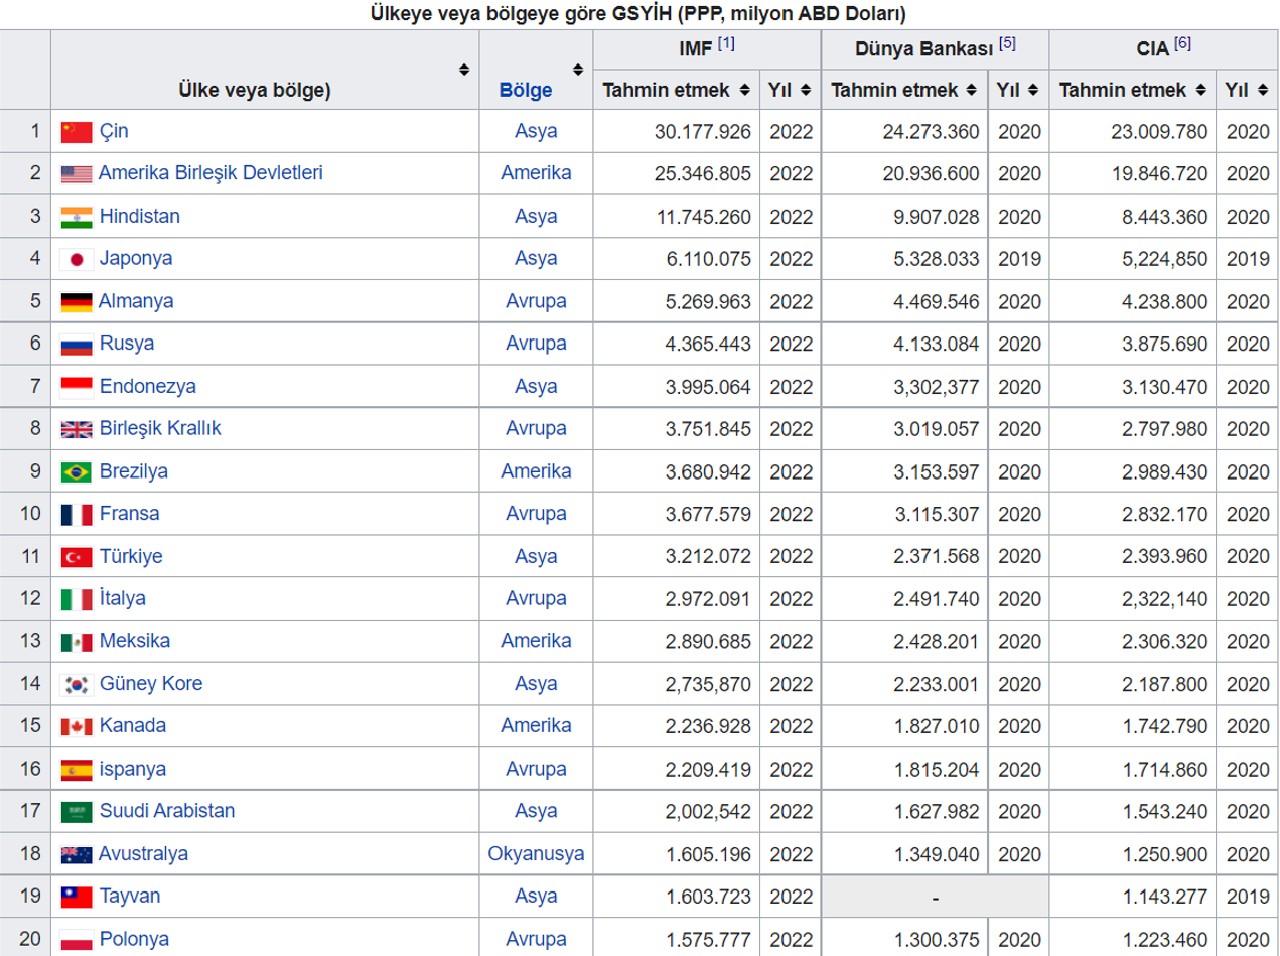Select the CIA value 1.143.277 for Tayvan
1280x956 pixels.
pyautogui.click(x=1165, y=897)
